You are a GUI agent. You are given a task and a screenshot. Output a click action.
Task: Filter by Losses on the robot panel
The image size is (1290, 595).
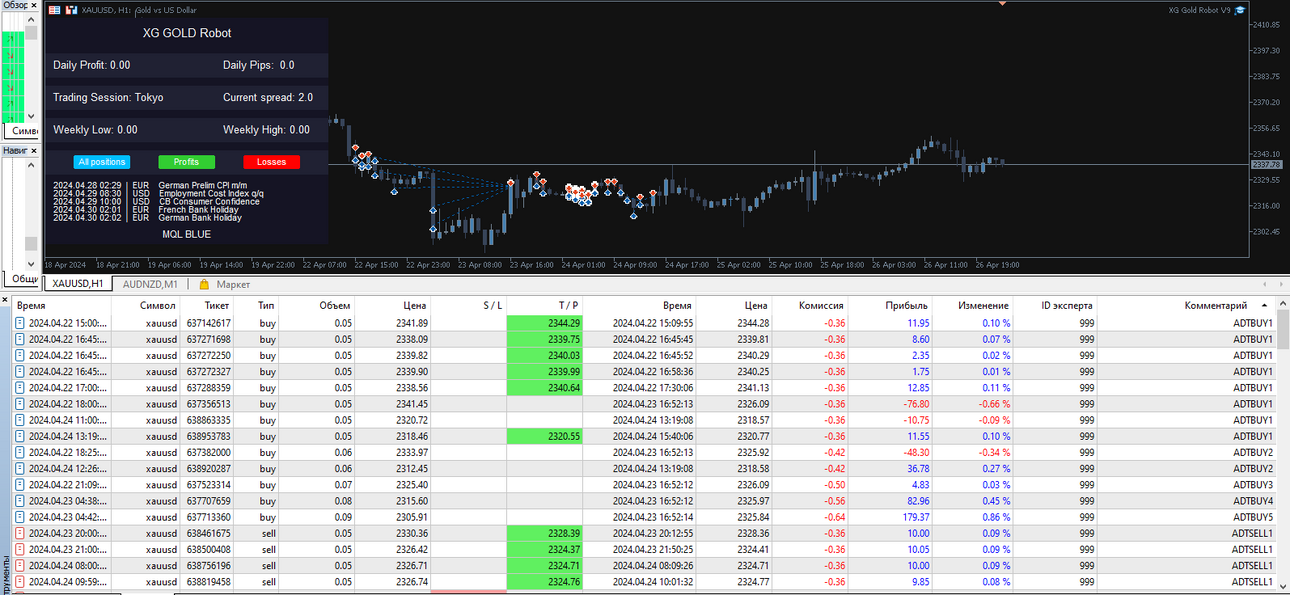point(271,162)
